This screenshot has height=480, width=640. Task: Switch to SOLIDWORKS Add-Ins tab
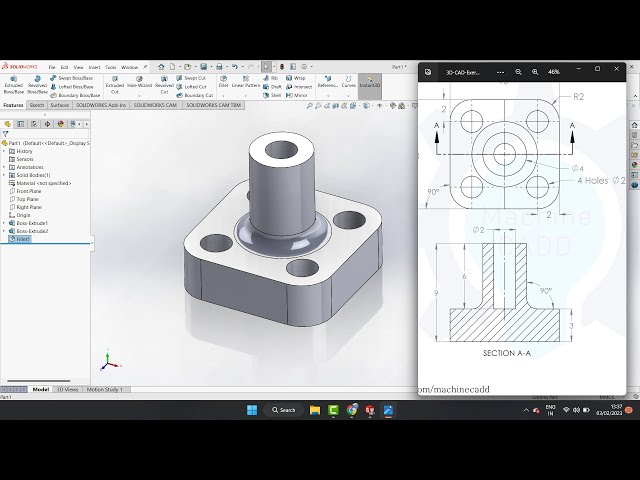point(101,105)
